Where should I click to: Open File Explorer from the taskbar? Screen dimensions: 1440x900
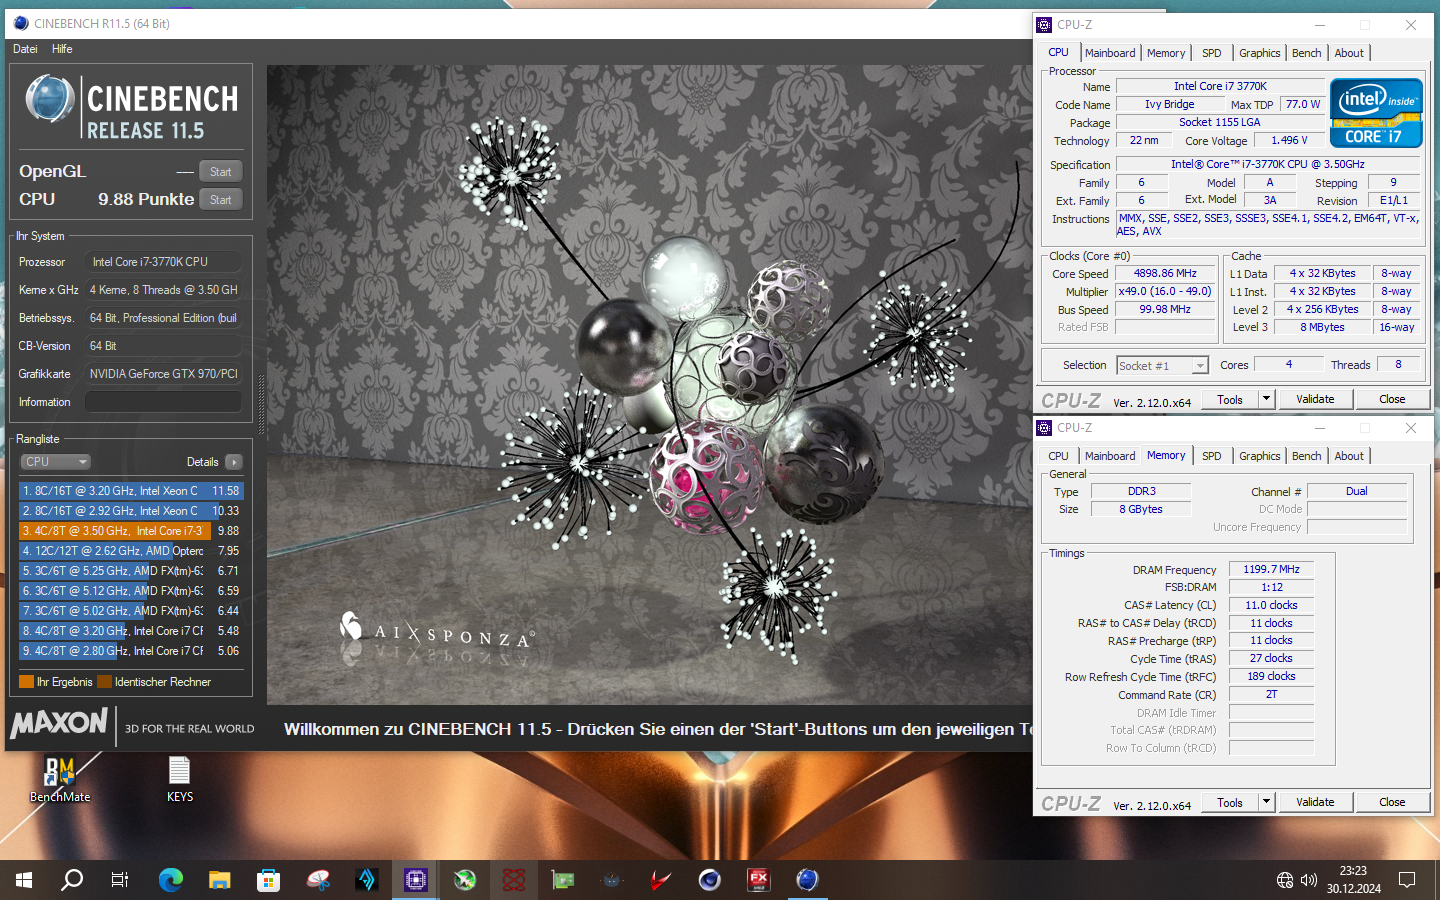(x=220, y=880)
